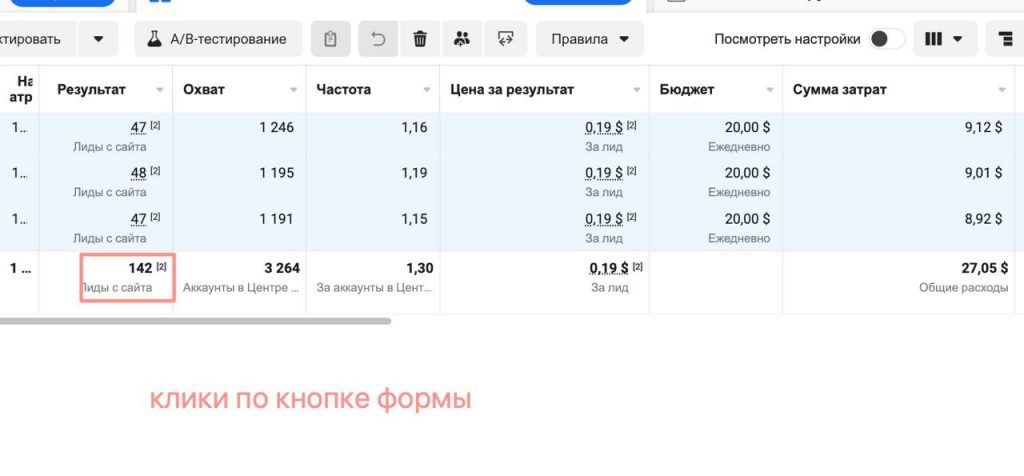Sort by the Частота column header
The image size is (1024, 476).
pyautogui.click(x=343, y=89)
